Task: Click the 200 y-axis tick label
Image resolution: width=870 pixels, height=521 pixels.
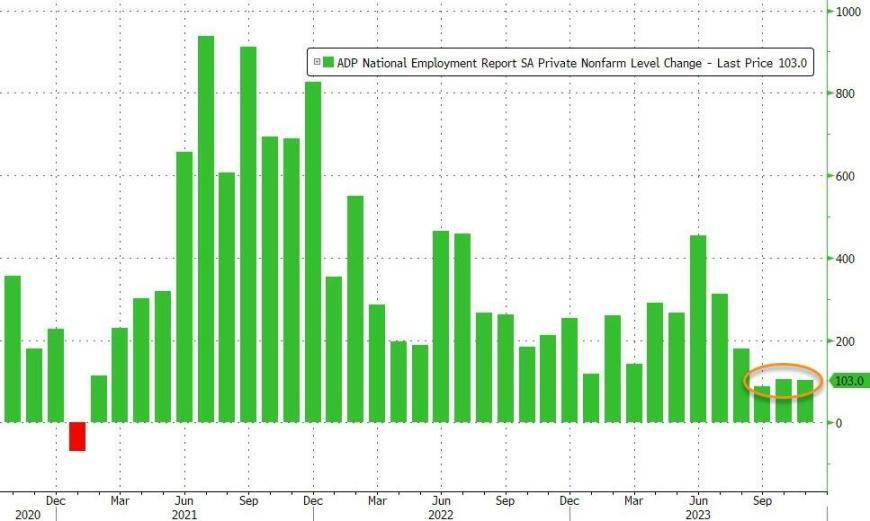Action: point(846,341)
